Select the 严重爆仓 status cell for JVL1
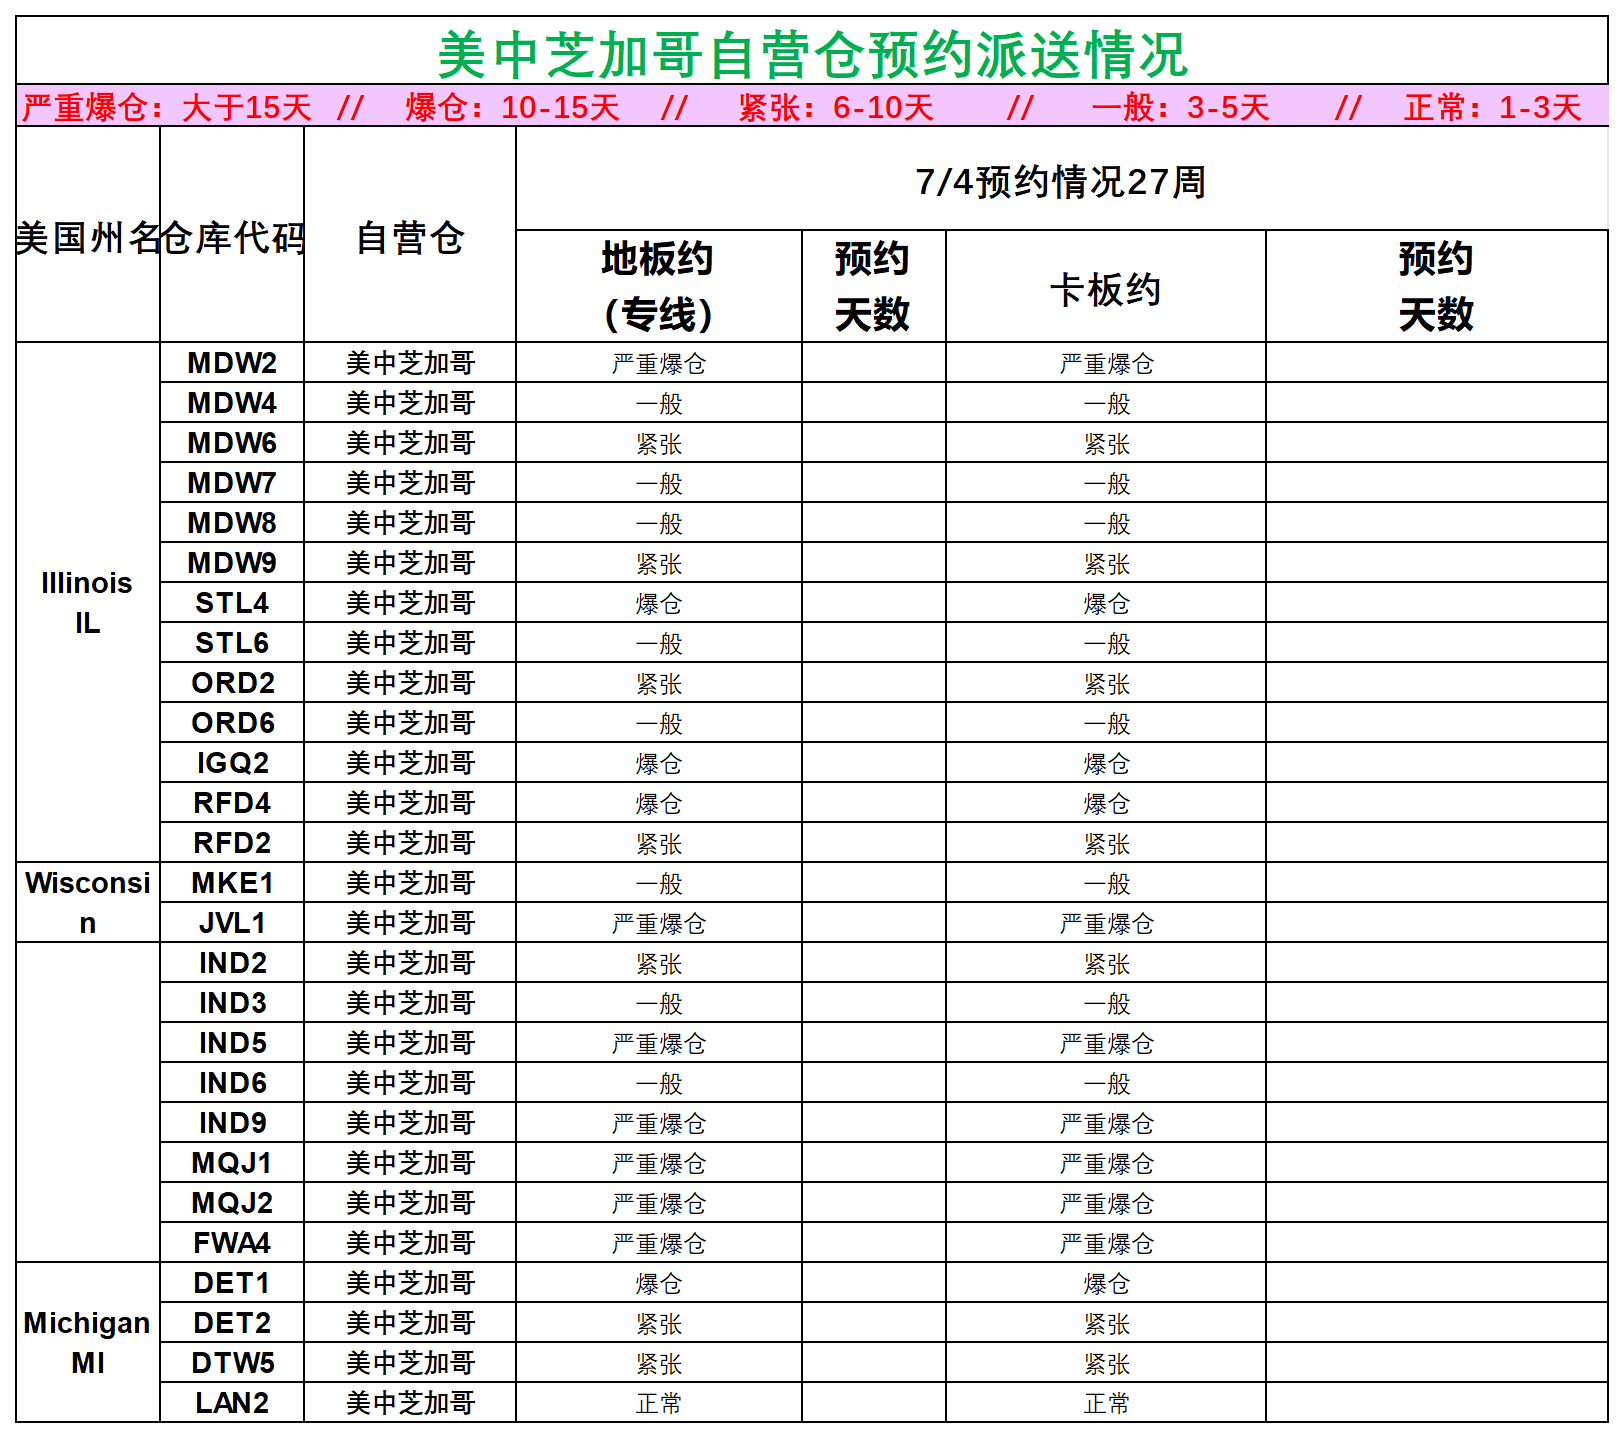Viewport: 1624px width, 1438px height. (660, 922)
